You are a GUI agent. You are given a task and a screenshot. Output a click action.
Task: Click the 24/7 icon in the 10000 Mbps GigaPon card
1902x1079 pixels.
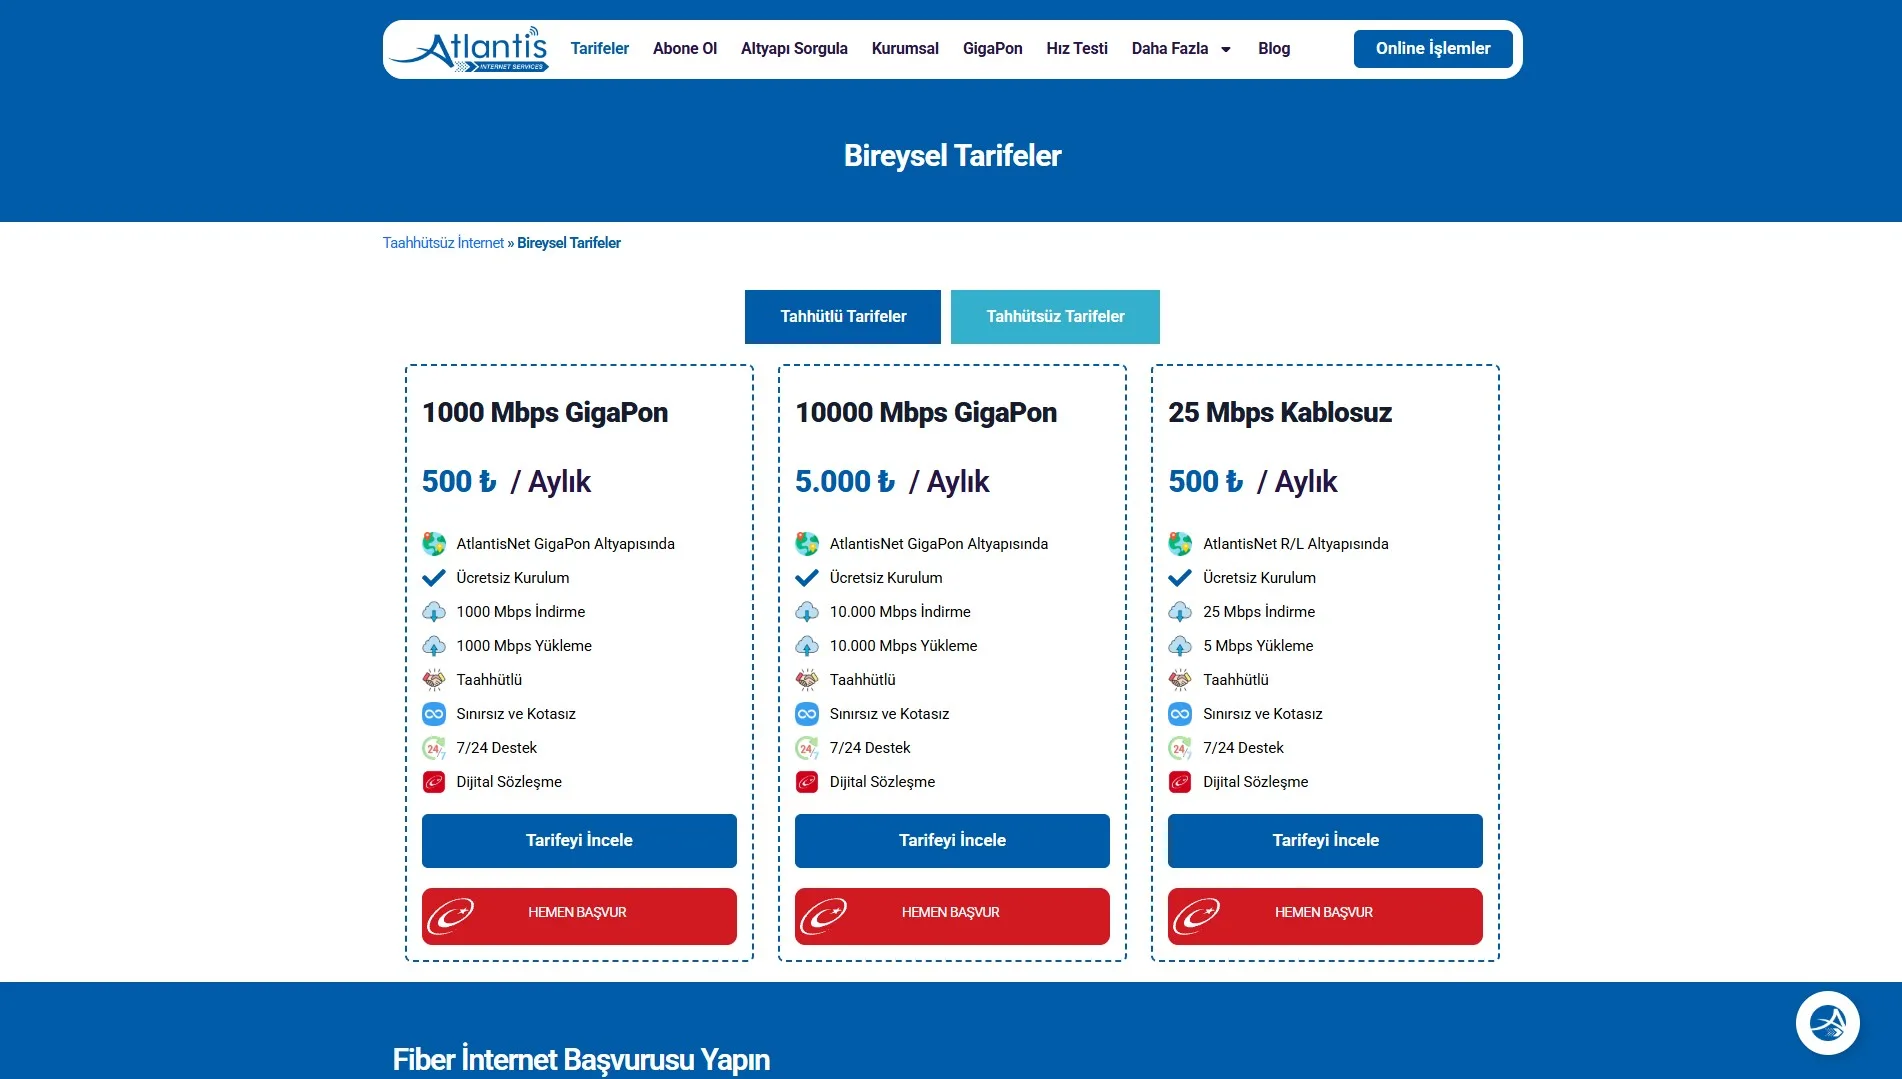[x=807, y=748]
